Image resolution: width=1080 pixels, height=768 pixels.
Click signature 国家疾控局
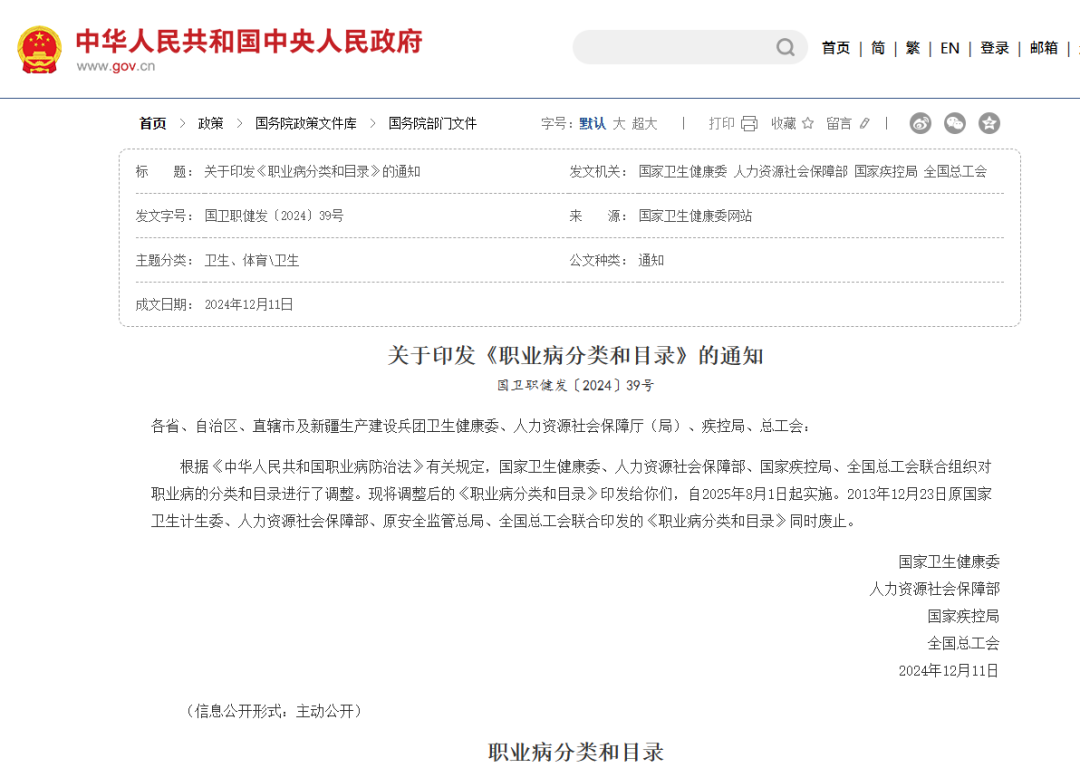click(x=963, y=616)
